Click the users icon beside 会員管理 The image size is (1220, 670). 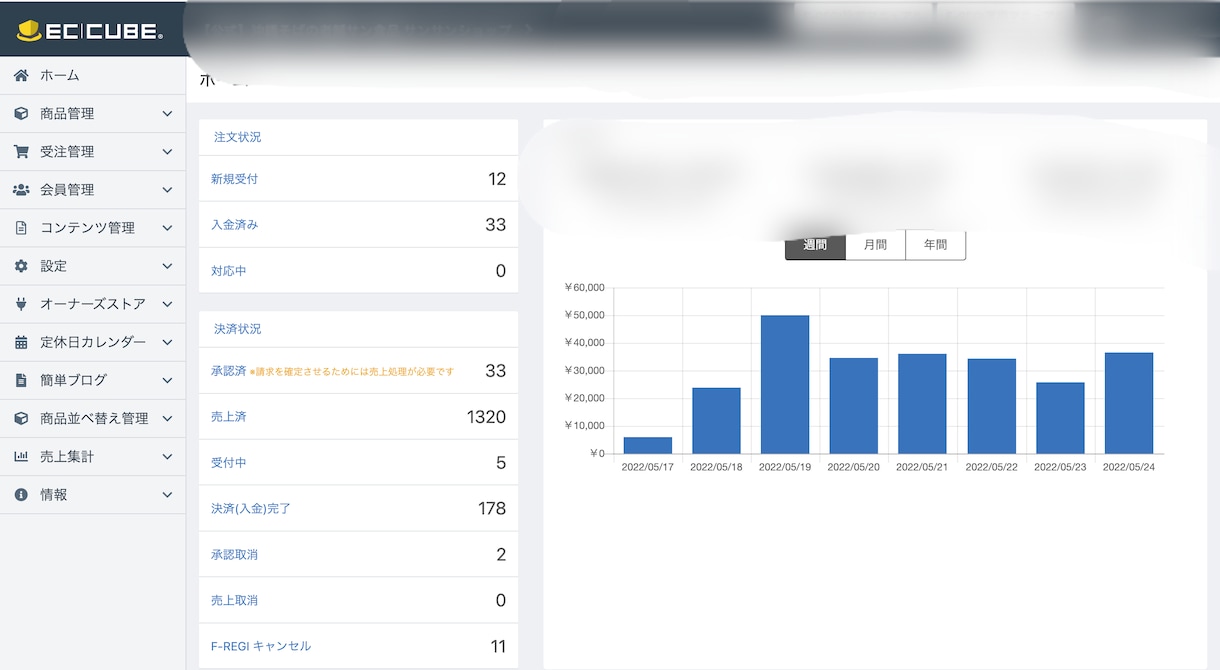tap(21, 190)
